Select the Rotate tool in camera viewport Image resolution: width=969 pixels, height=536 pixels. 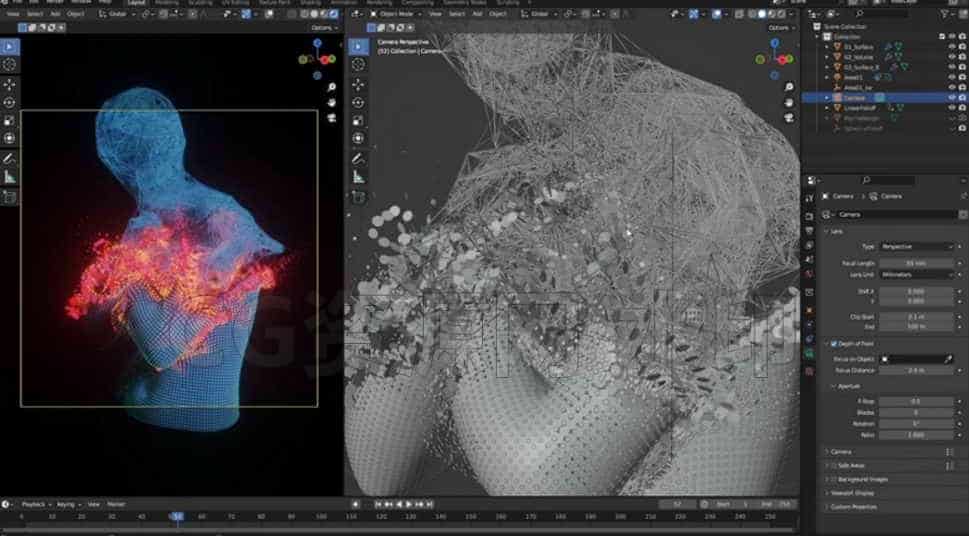coord(358,103)
